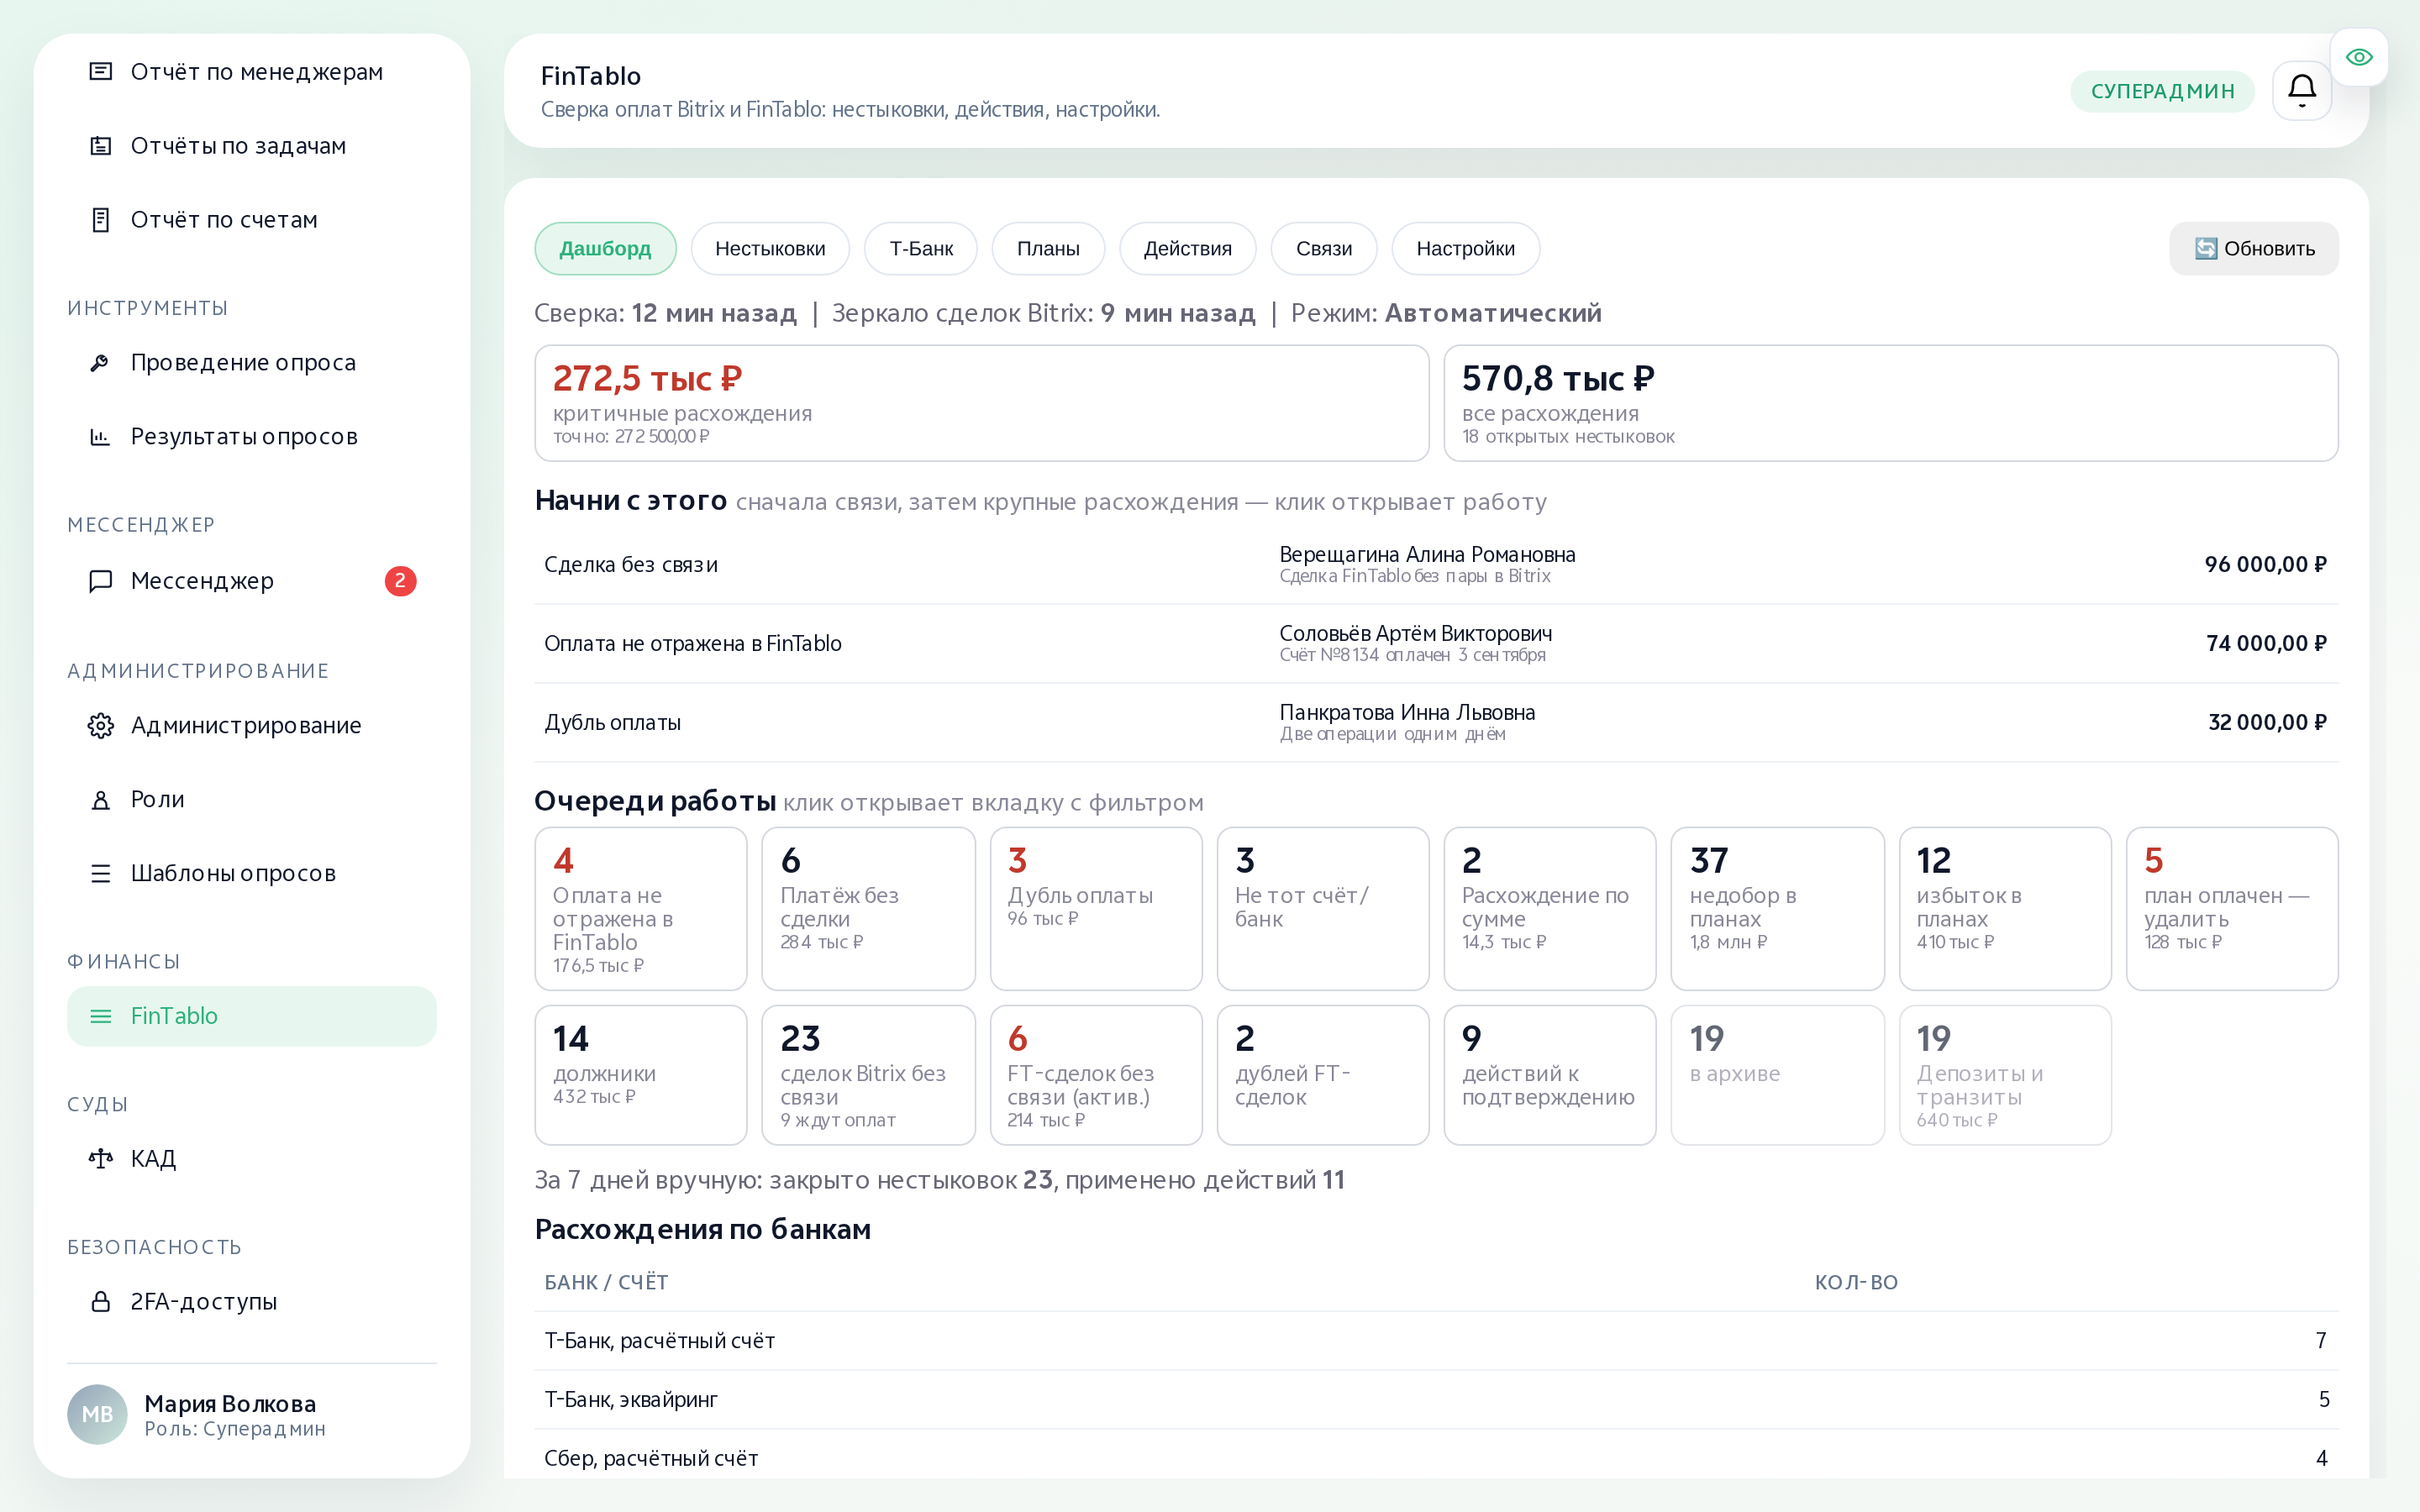
Task: Open the должники 432 тыс card
Action: [641, 1075]
